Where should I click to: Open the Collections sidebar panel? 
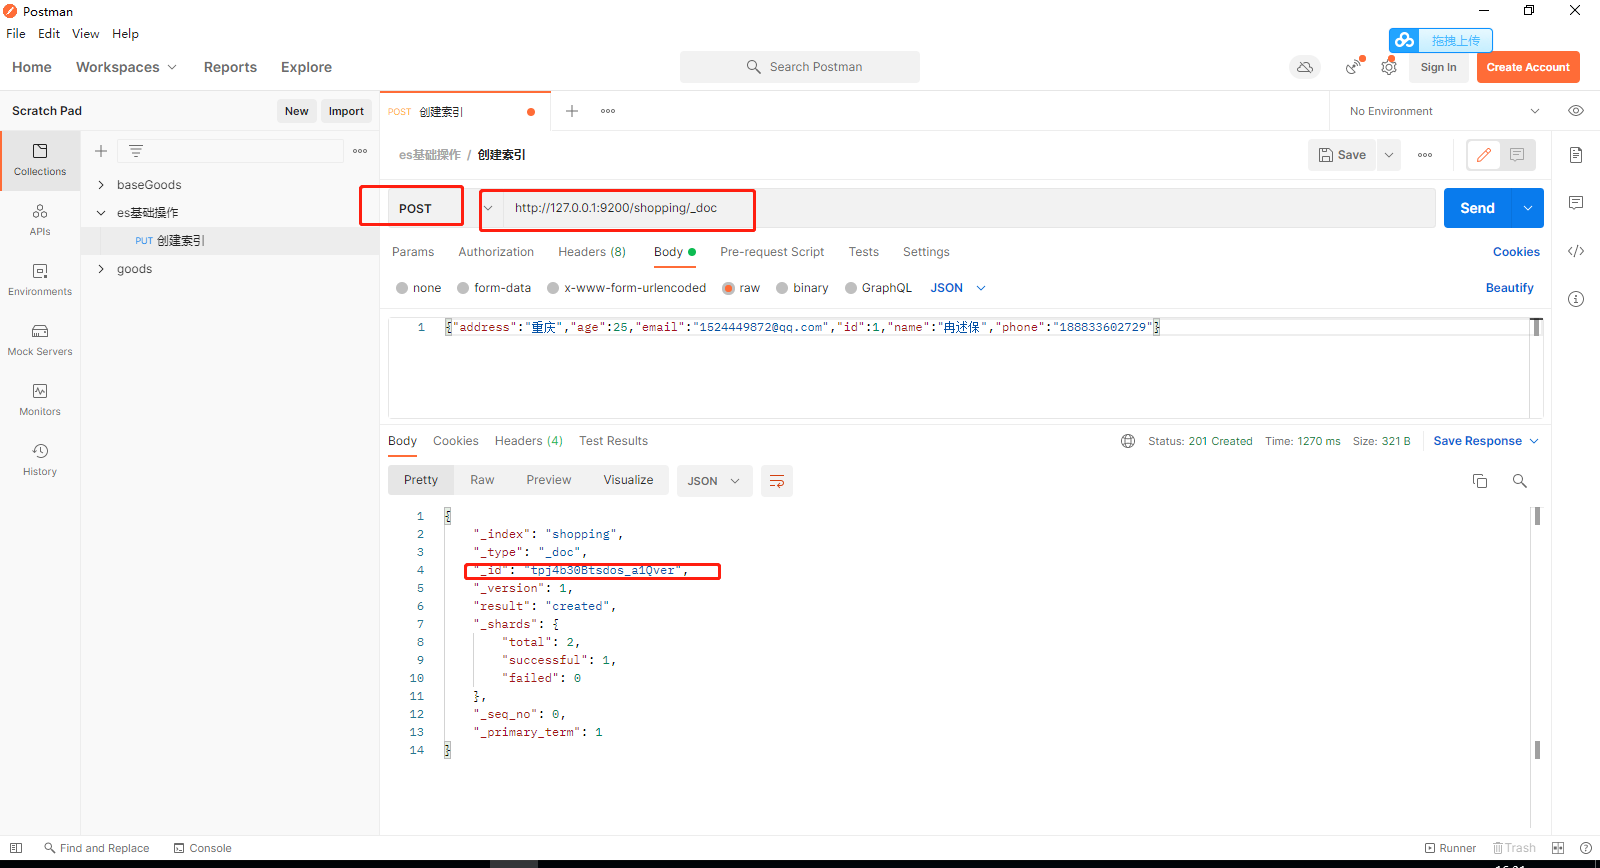40,160
